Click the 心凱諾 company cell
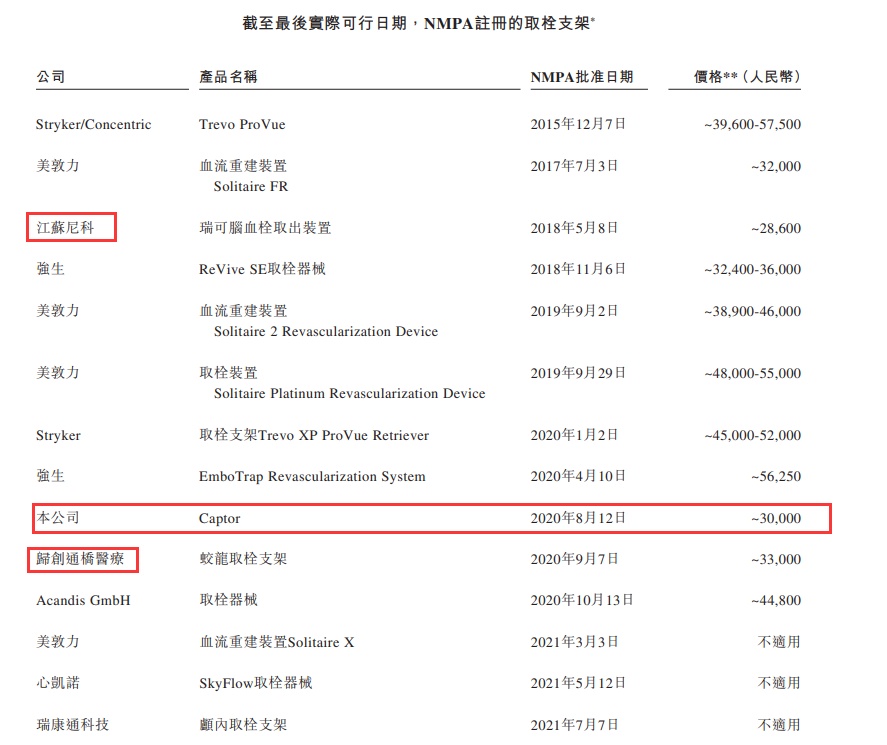This screenshot has height=745, width=887. click(x=58, y=683)
